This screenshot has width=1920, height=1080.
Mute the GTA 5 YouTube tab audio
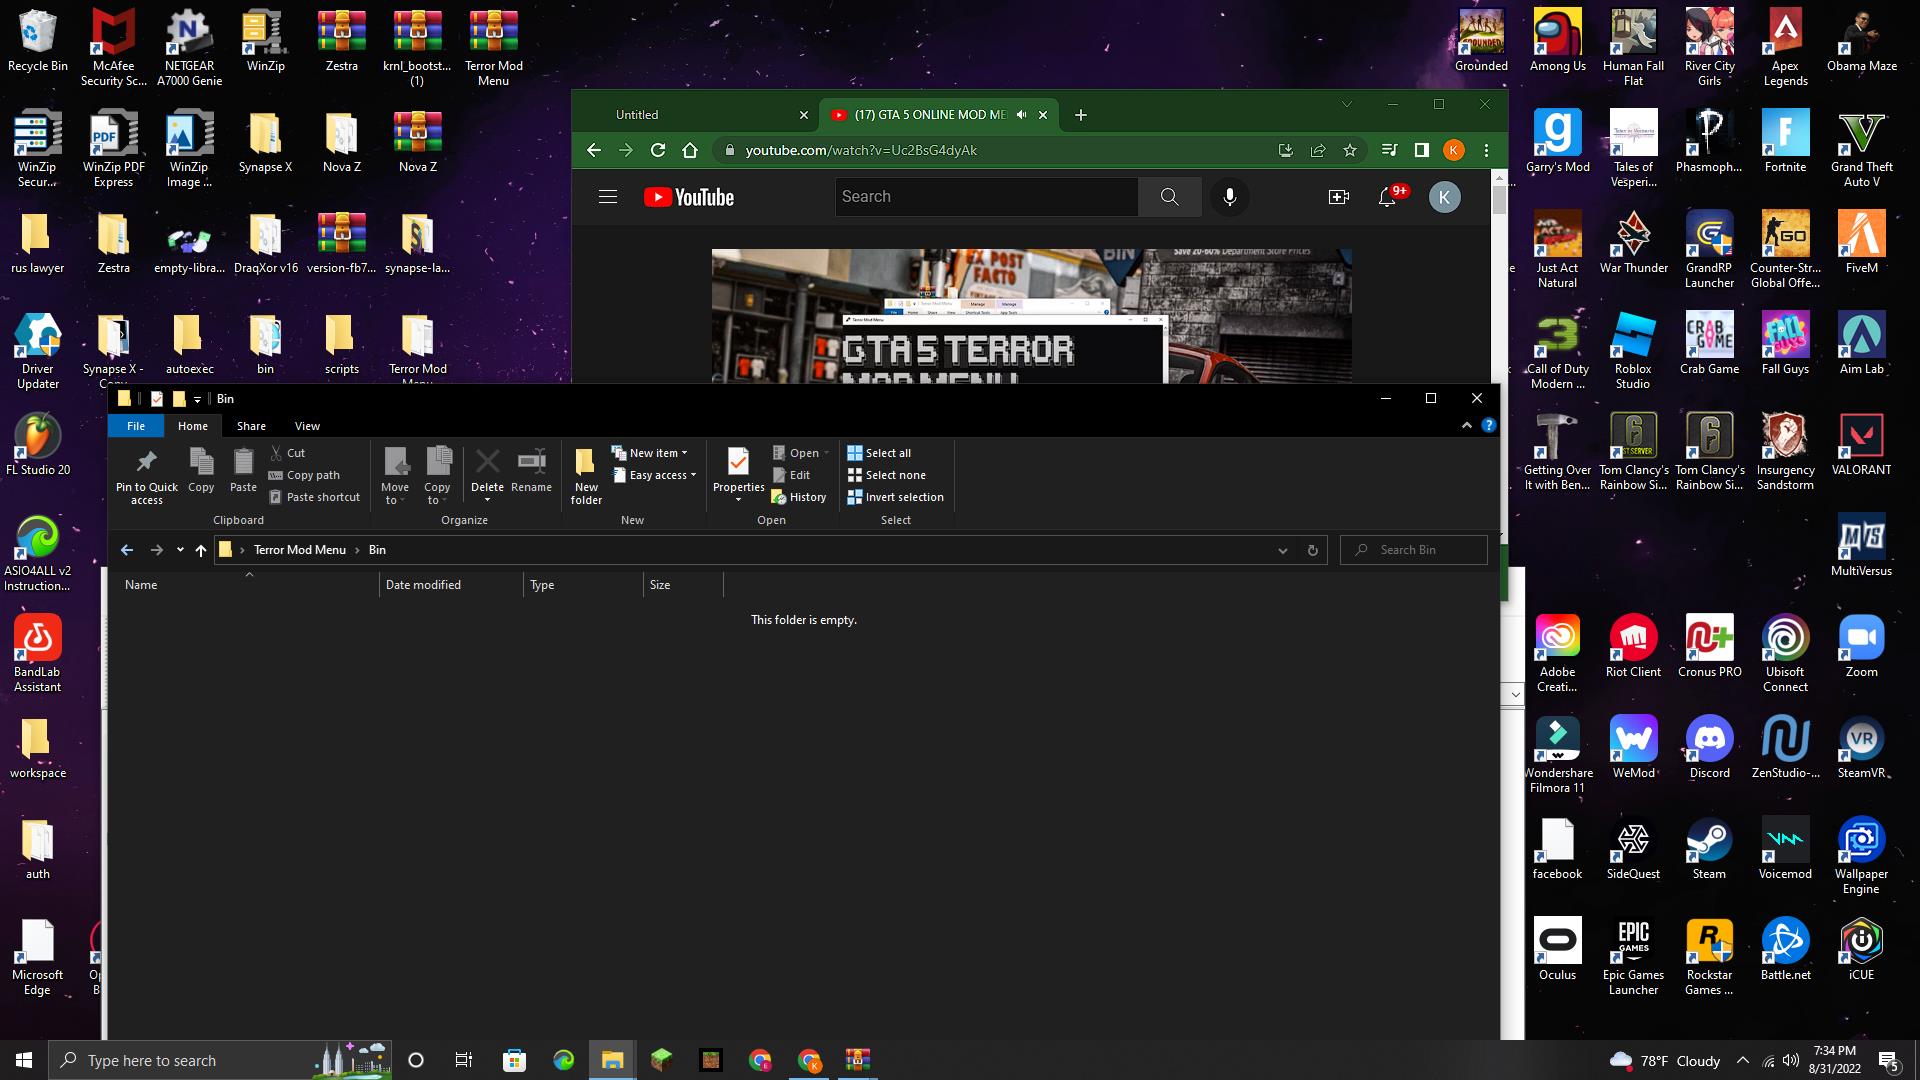1021,115
